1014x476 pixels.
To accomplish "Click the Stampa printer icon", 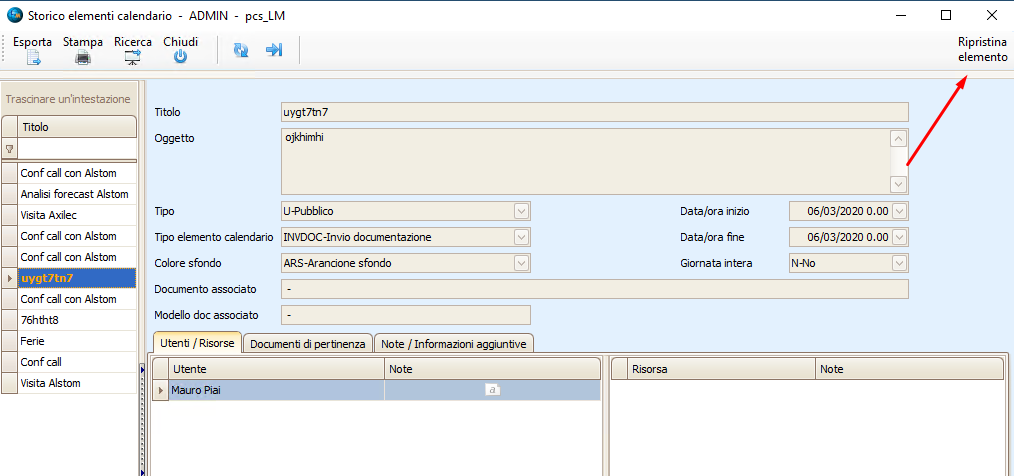I will pyautogui.click(x=83, y=57).
